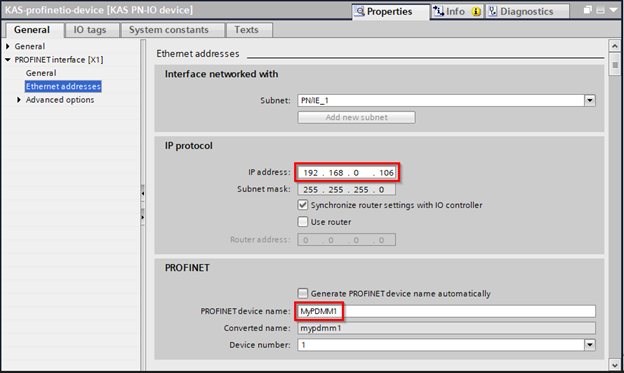Screen dimensions: 624x373
Task: Click the Router address field
Action: pos(347,240)
